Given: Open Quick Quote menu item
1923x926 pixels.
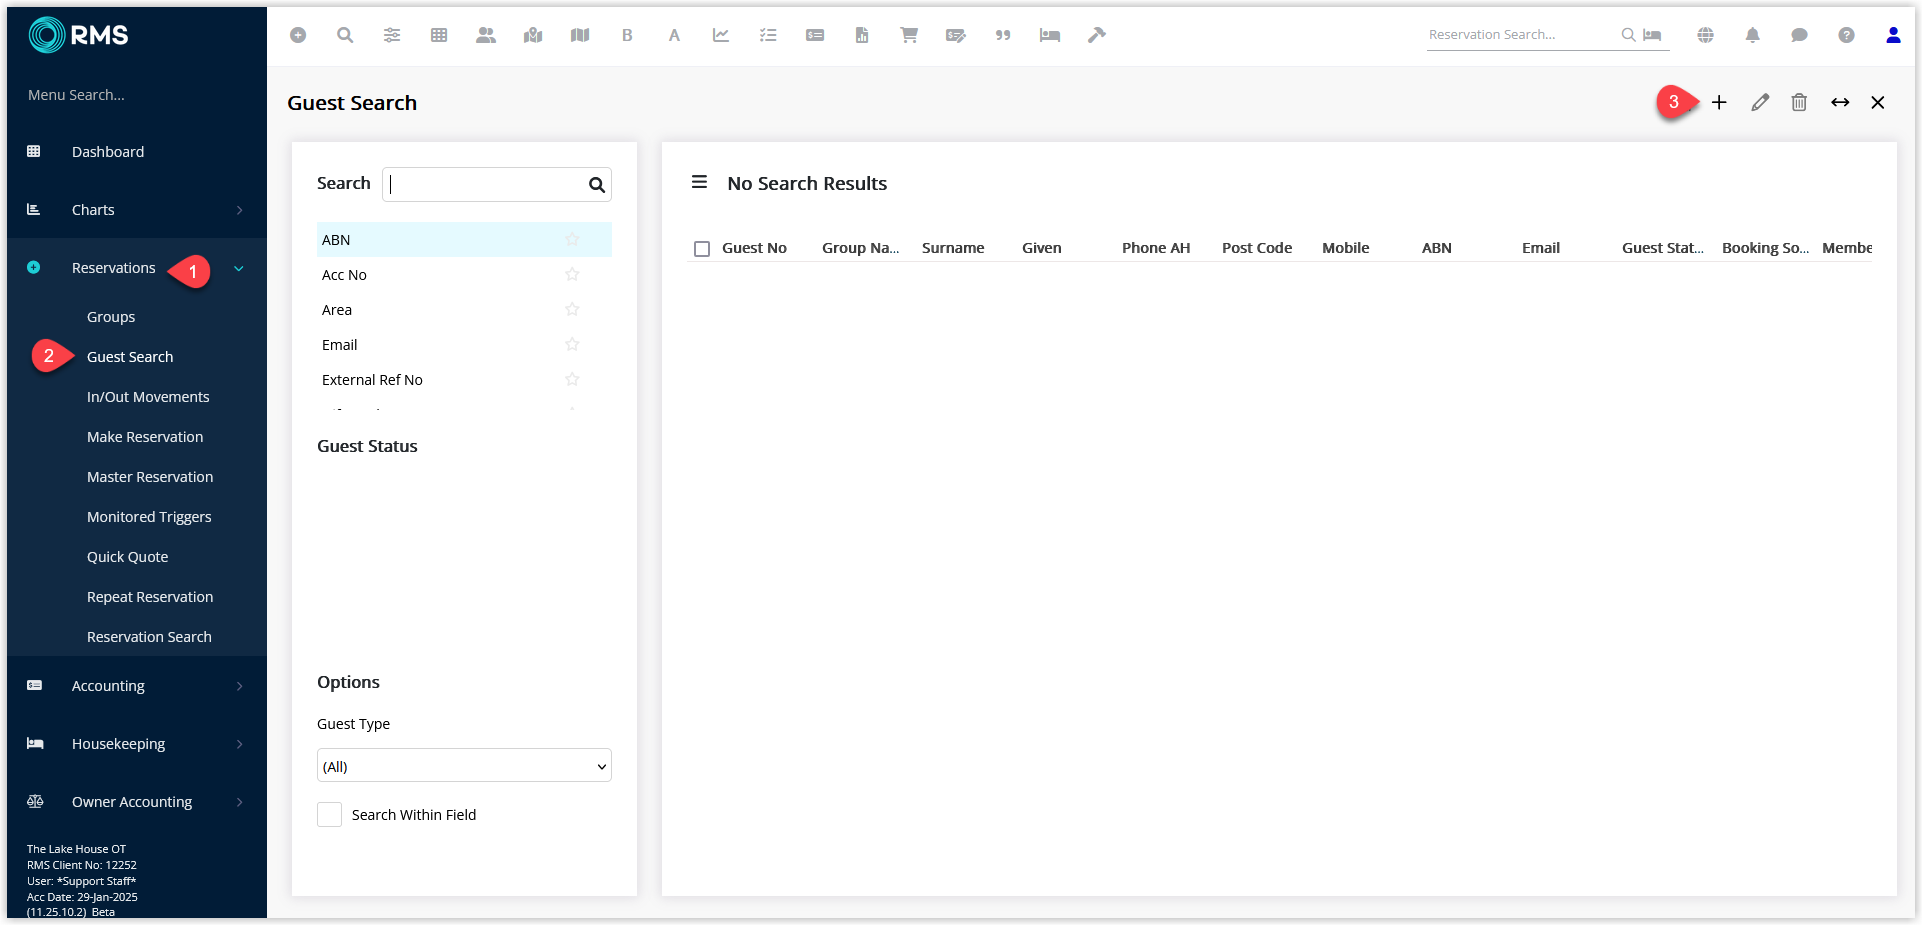Looking at the screenshot, I should point(127,557).
